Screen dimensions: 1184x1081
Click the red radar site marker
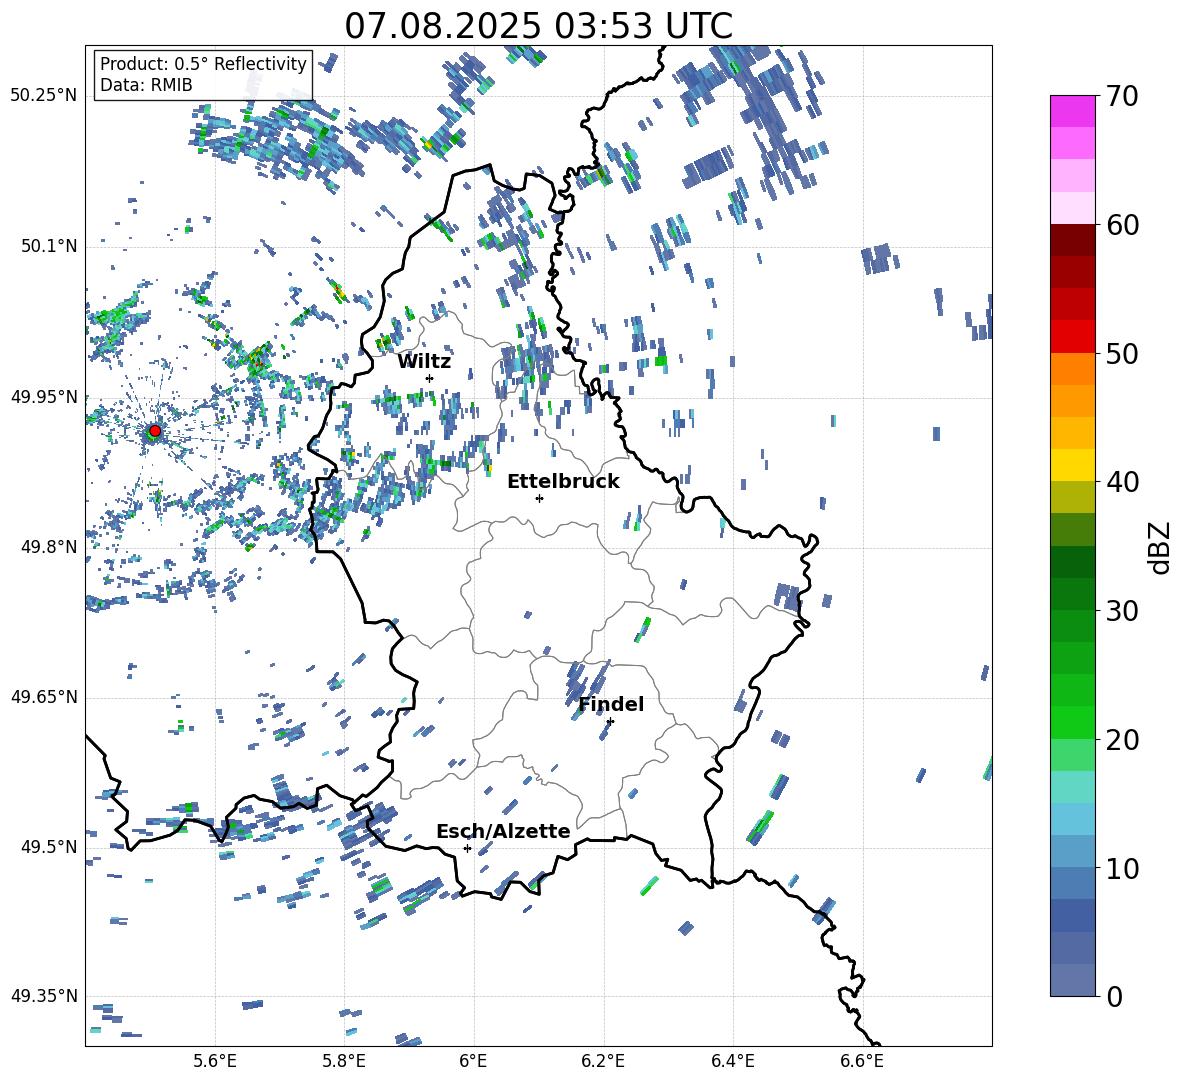pos(155,431)
